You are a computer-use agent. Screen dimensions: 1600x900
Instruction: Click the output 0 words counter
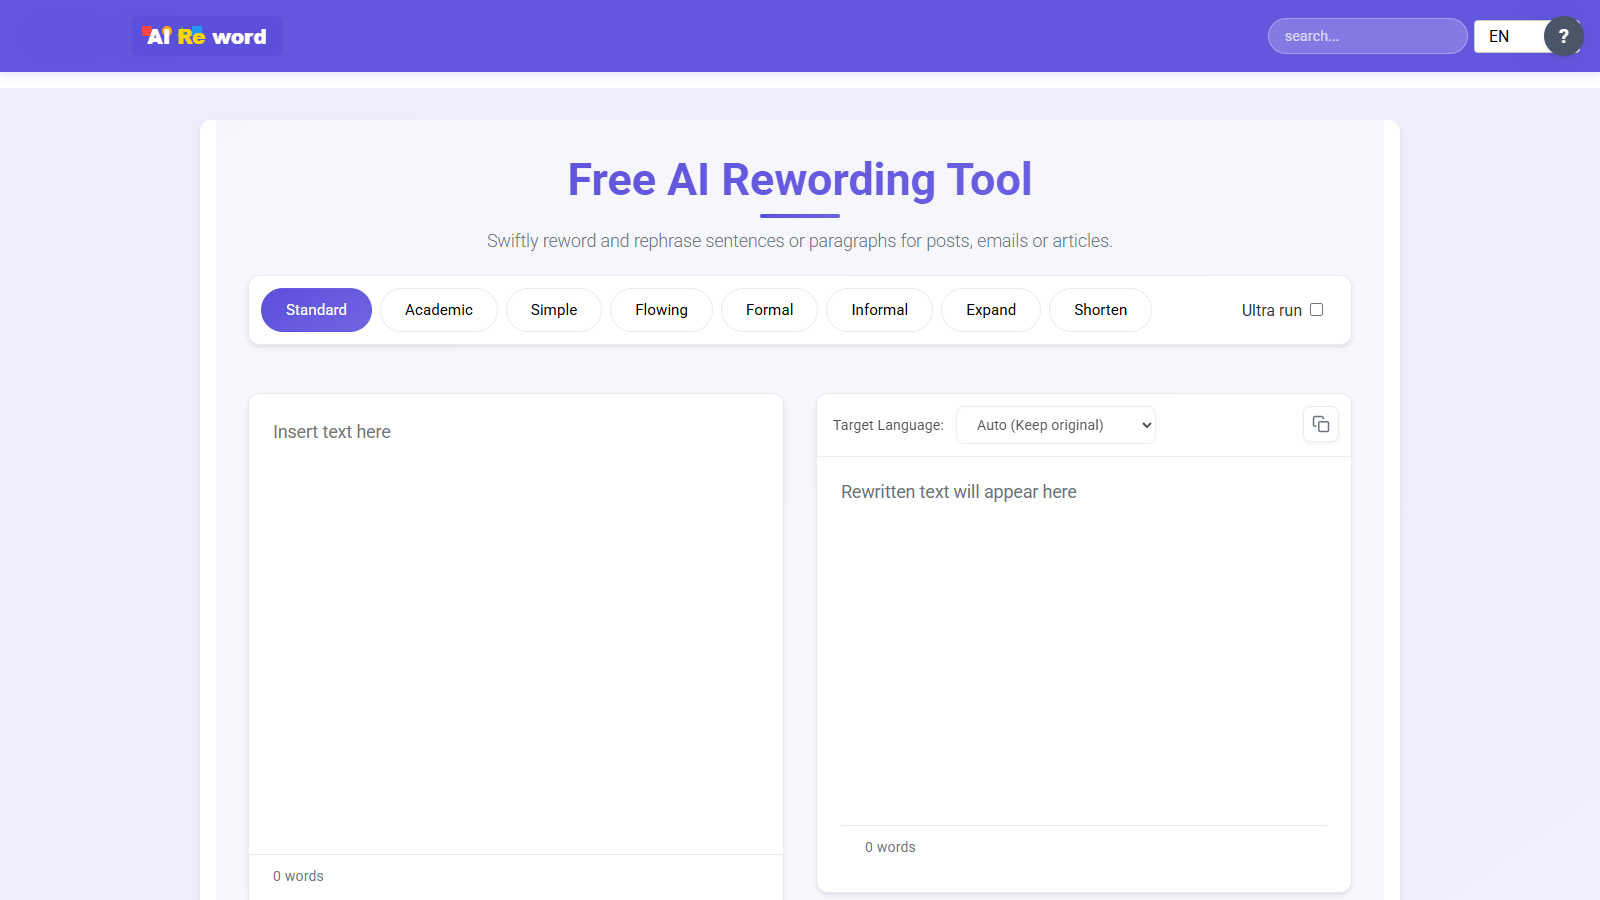pos(890,847)
